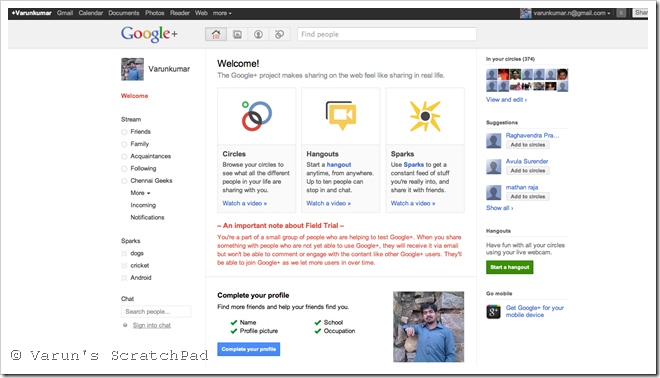660x378 pixels.
Task: Watch a video under Hangouts
Action: pyautogui.click(x=328, y=203)
